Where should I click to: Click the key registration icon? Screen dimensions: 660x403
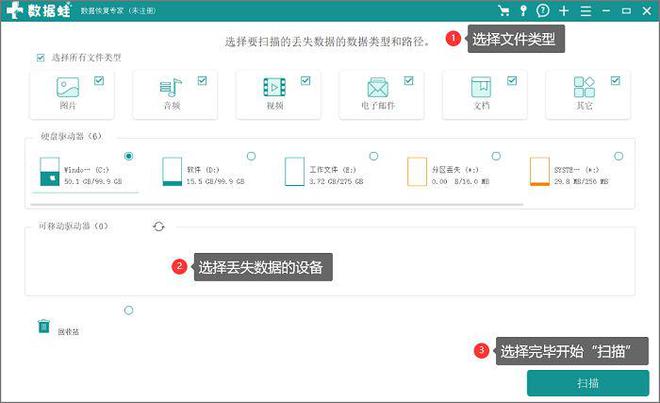(523, 11)
